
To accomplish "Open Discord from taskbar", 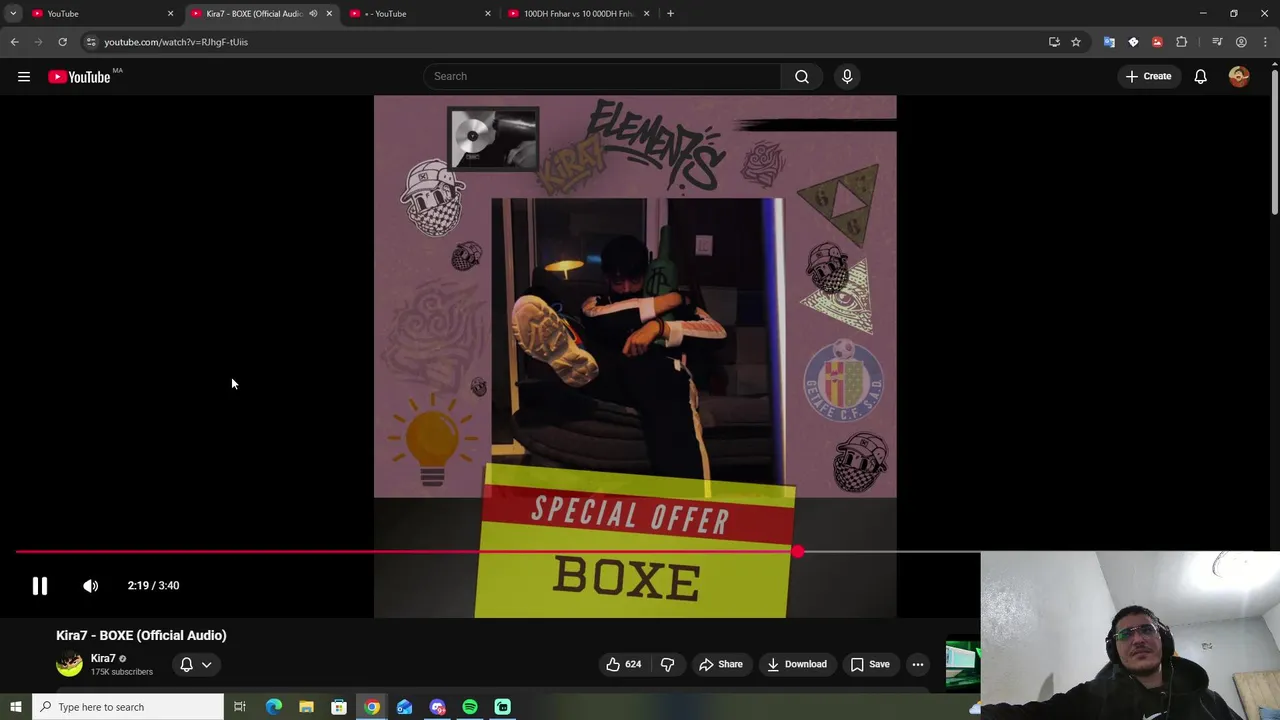I will pos(437,707).
